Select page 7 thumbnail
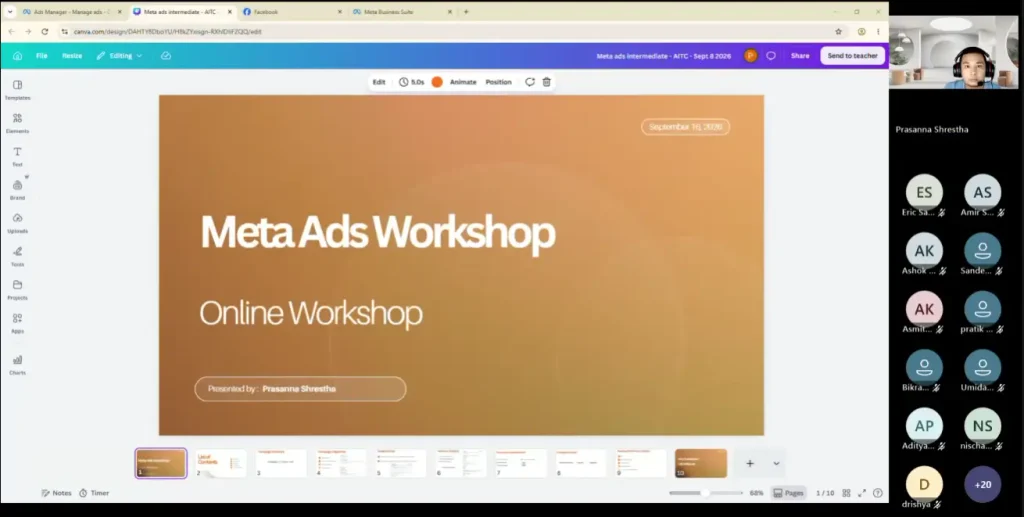This screenshot has width=1024, height=517. 520,463
